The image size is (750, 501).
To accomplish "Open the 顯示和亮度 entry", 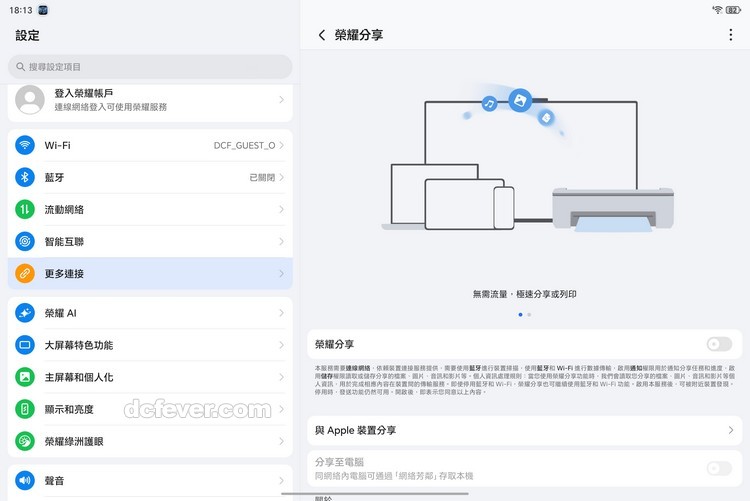I will (150, 409).
